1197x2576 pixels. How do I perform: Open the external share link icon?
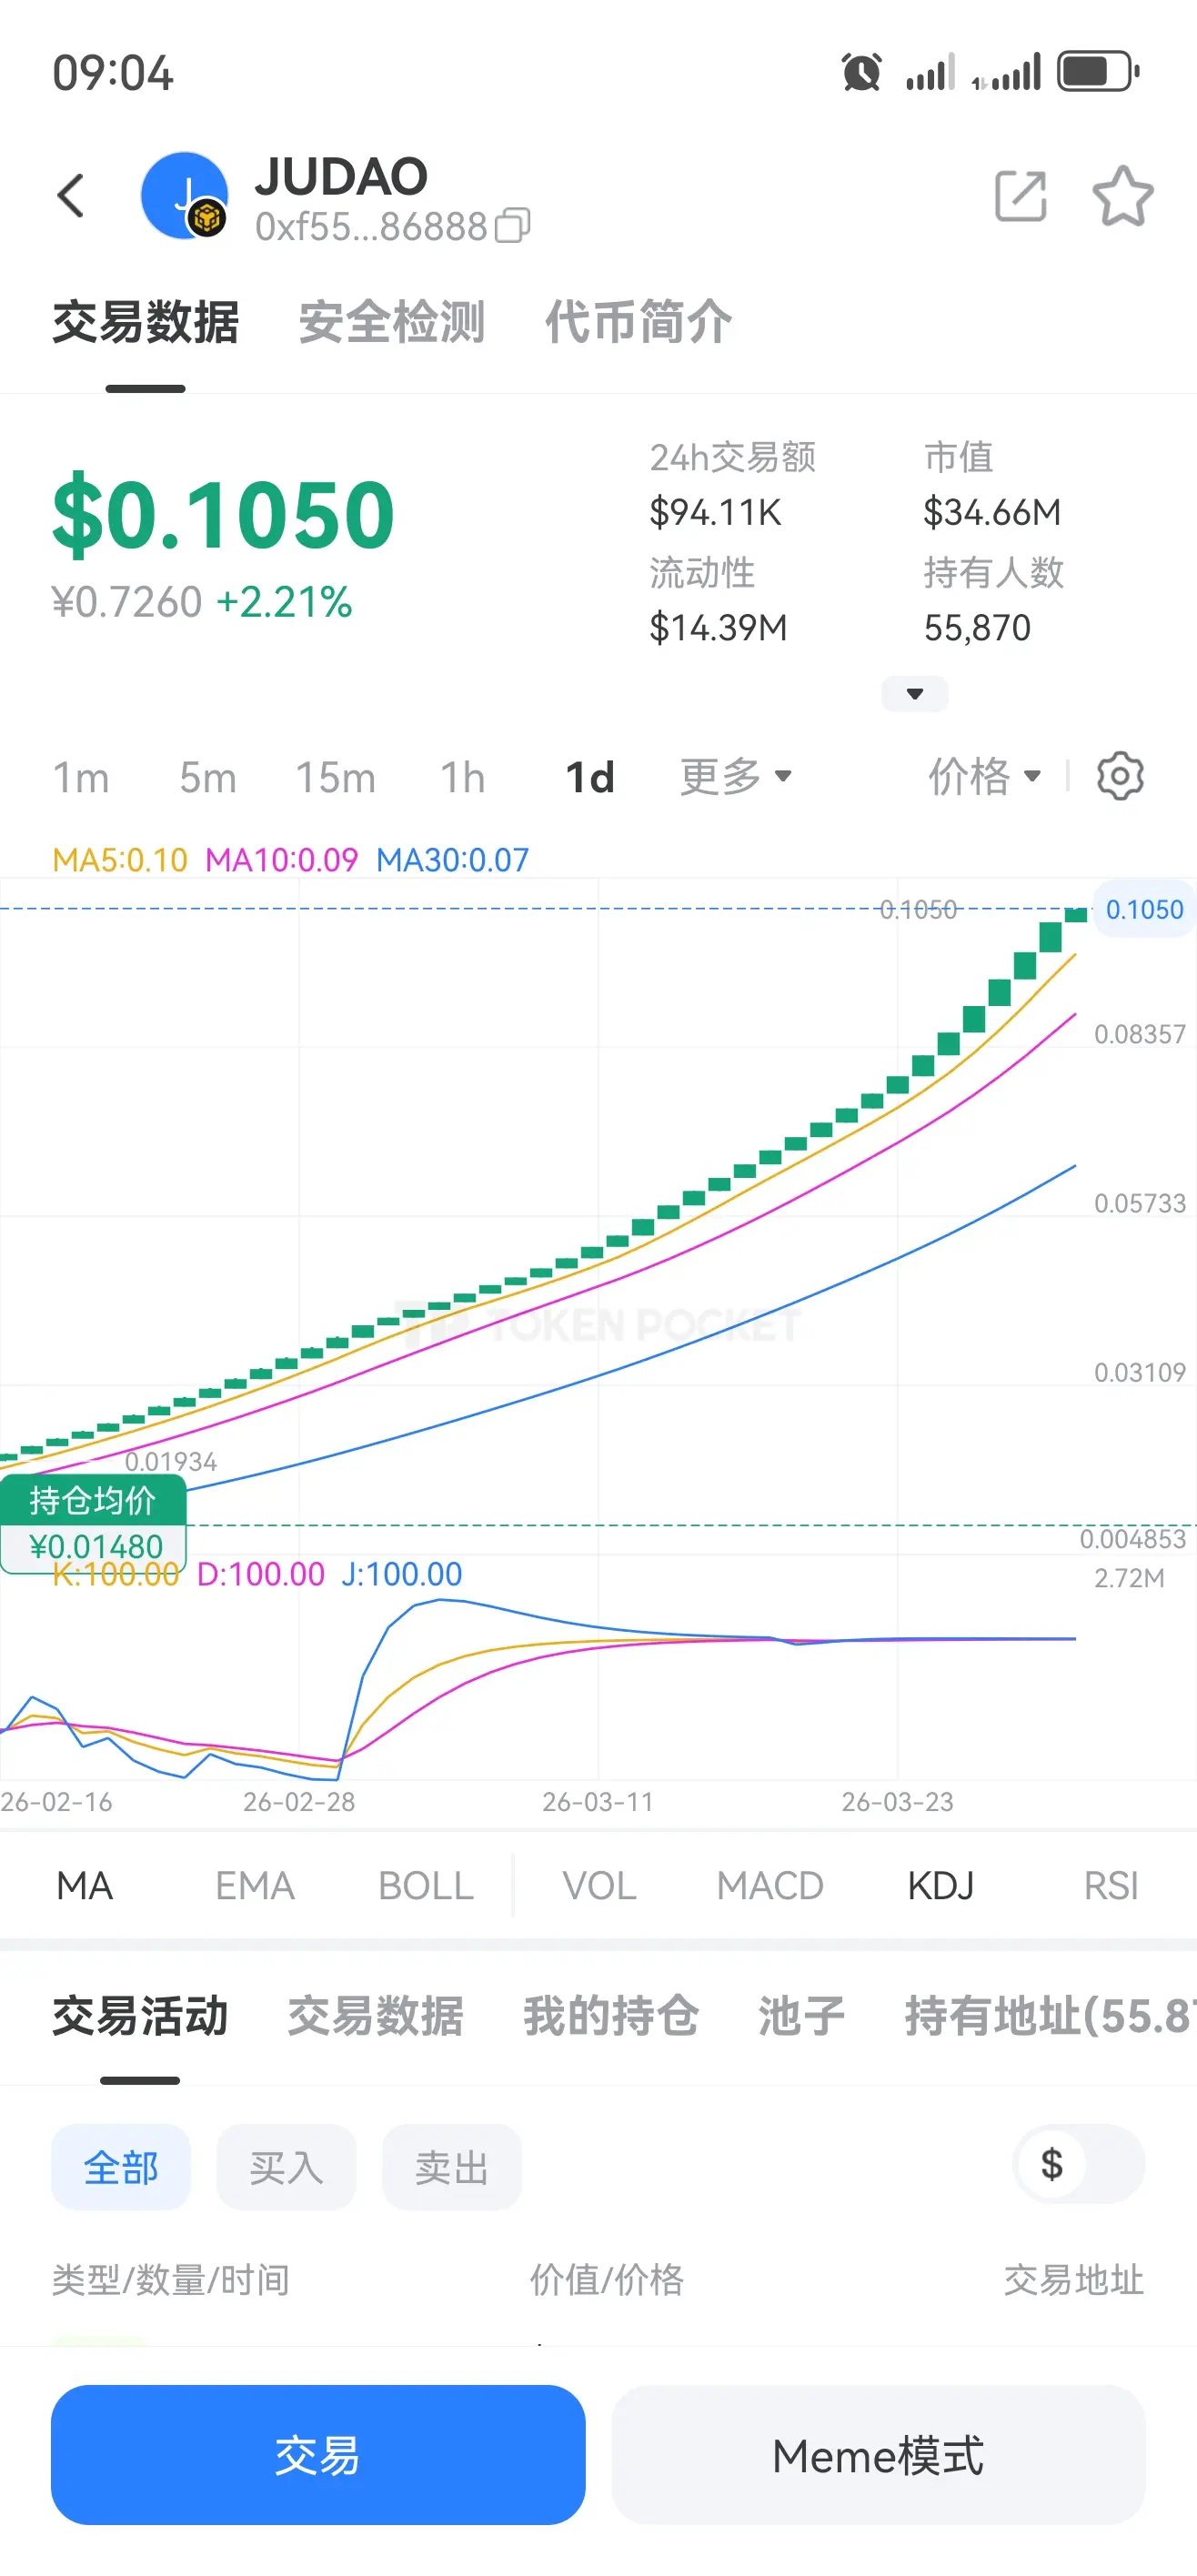tap(1020, 195)
